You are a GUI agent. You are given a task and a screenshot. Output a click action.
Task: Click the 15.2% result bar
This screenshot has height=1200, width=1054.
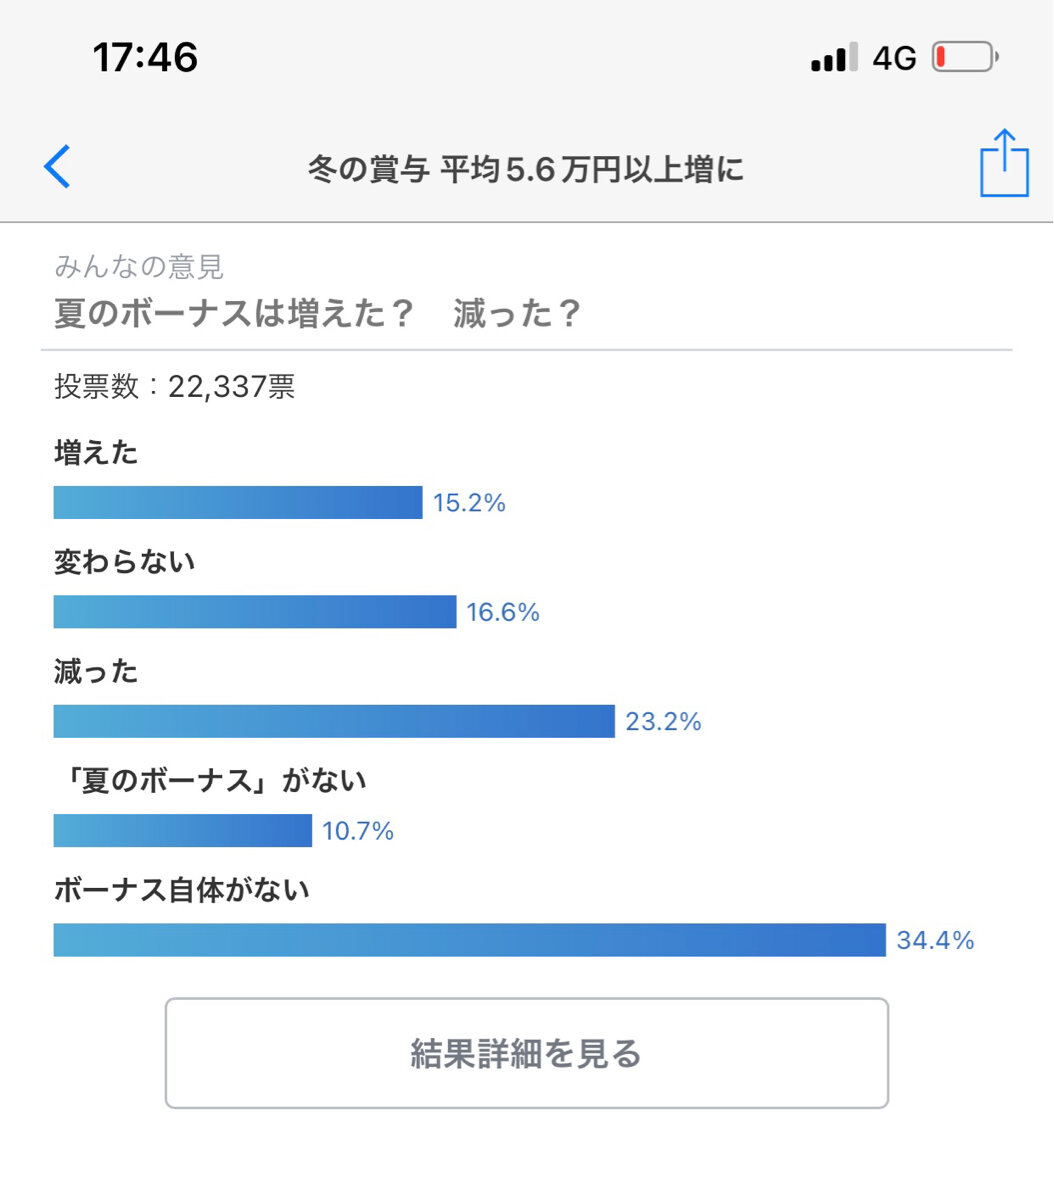pos(238,503)
